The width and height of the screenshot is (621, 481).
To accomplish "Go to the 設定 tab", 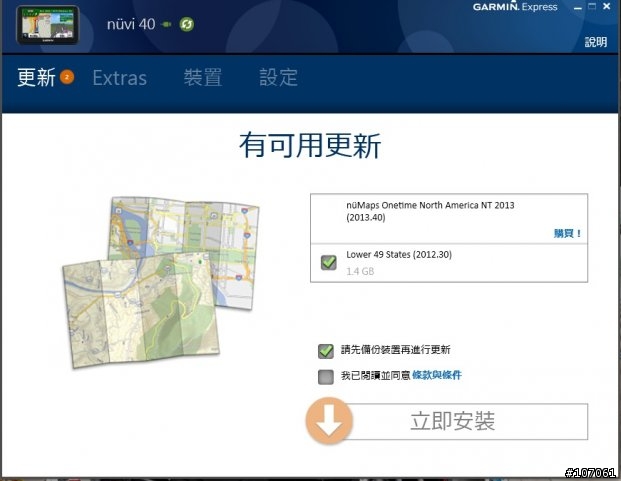I will coord(278,77).
